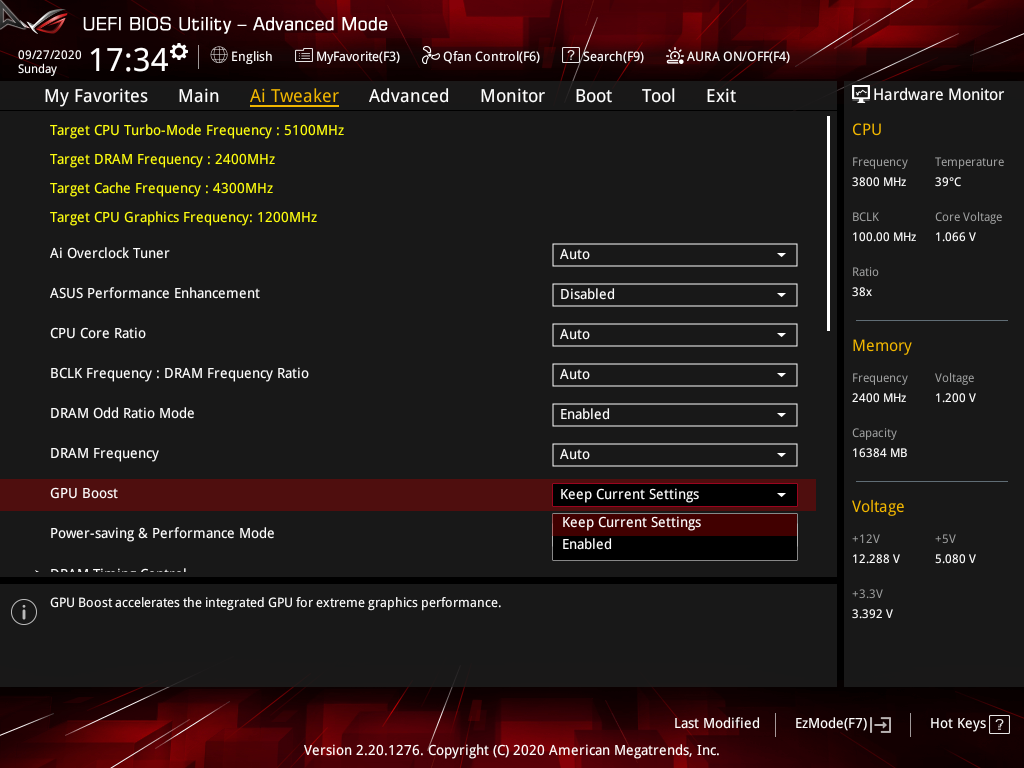Open Qfan Control fan icon
The image size is (1024, 768).
coord(430,56)
